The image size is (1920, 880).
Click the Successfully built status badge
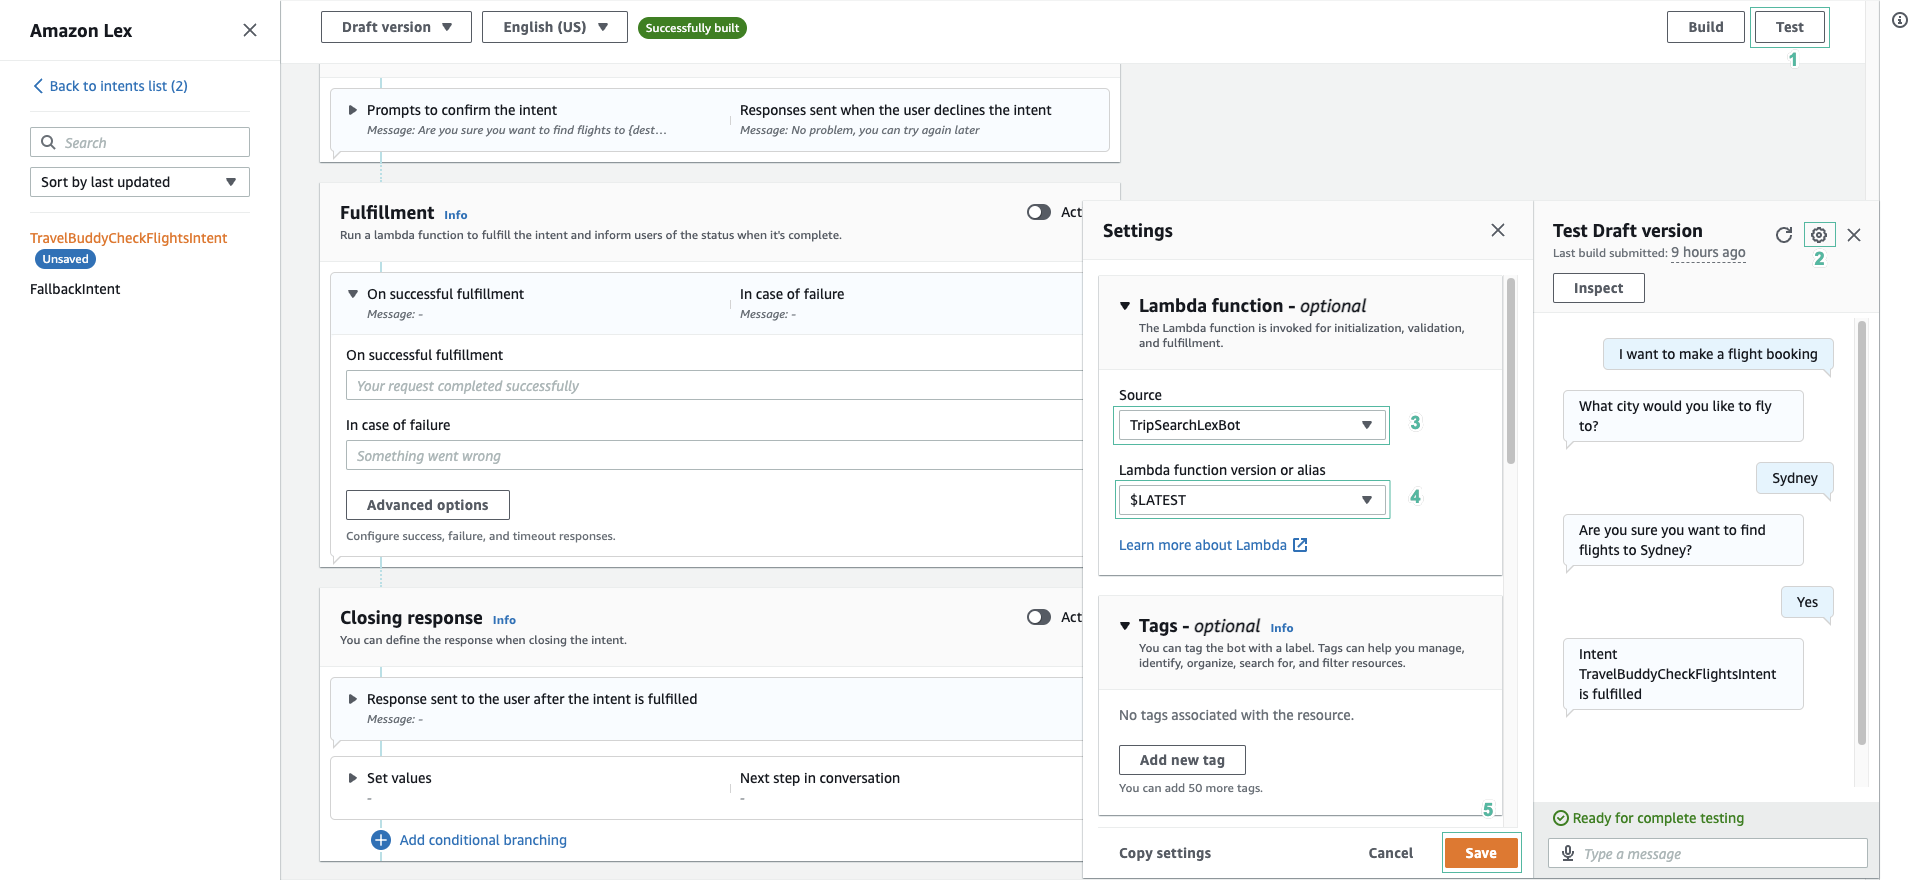pyautogui.click(x=692, y=28)
